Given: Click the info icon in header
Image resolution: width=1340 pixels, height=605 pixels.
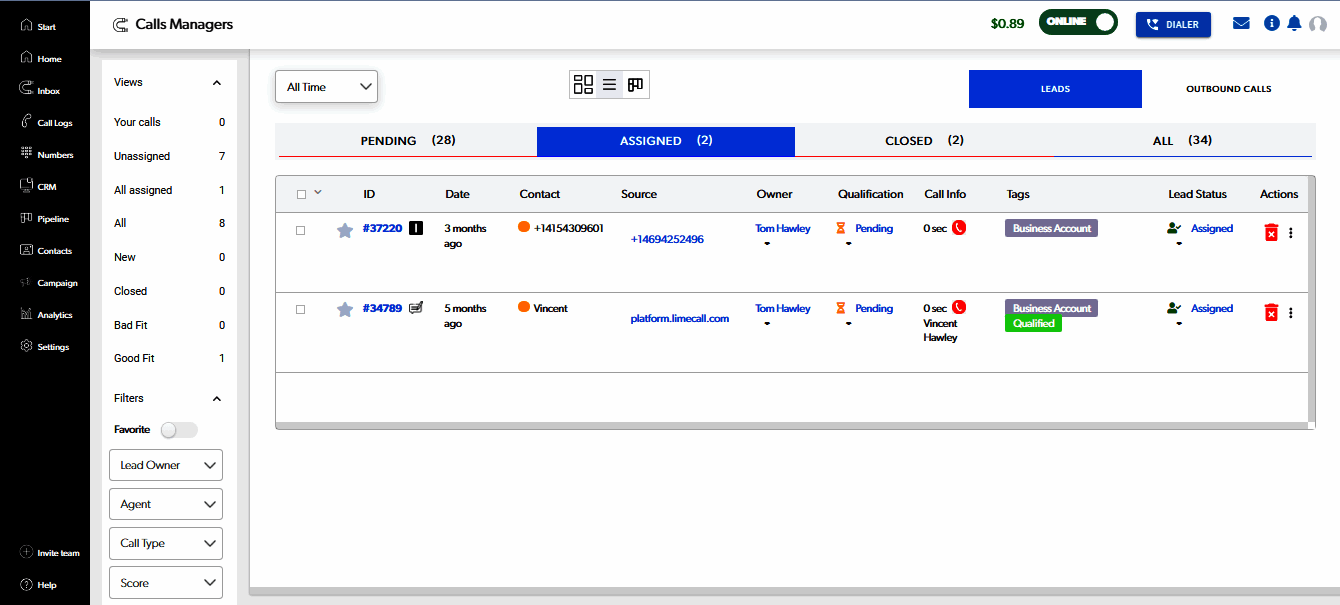Looking at the screenshot, I should [x=1272, y=23].
